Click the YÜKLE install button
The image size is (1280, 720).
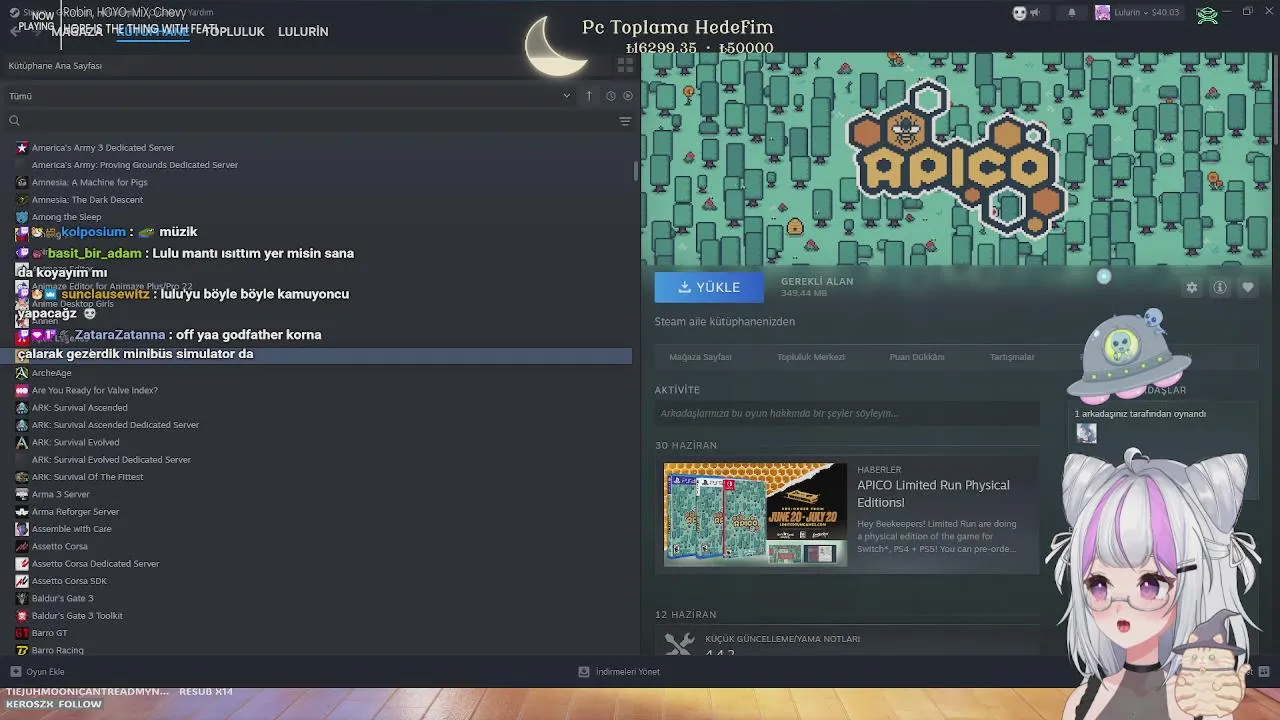(709, 287)
